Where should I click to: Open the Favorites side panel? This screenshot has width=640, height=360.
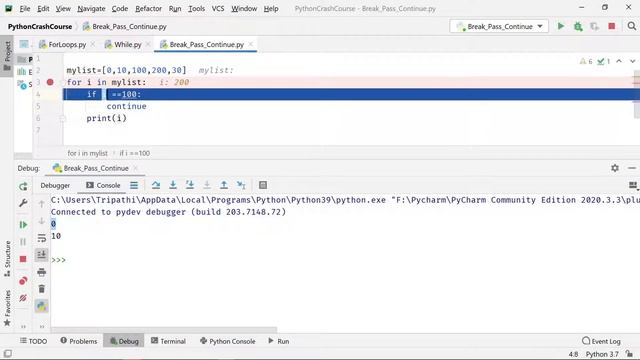[7, 308]
